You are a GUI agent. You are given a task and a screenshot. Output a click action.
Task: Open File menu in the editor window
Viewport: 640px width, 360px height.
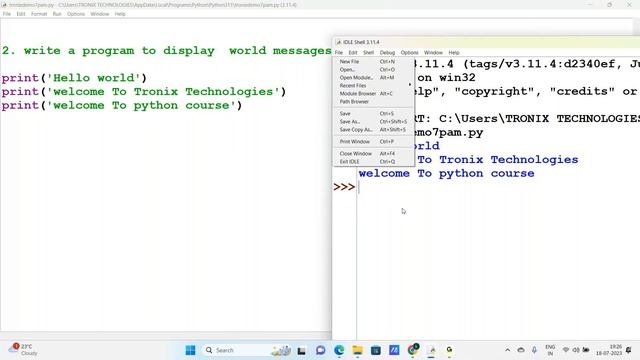coord(7,14)
